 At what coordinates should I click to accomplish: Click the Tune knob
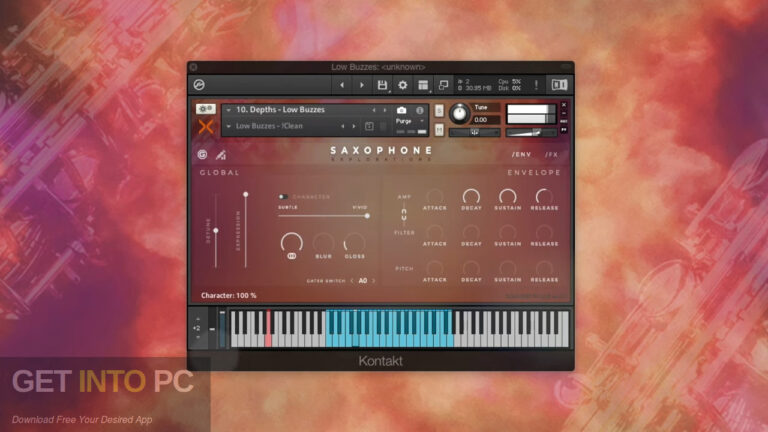[x=459, y=114]
